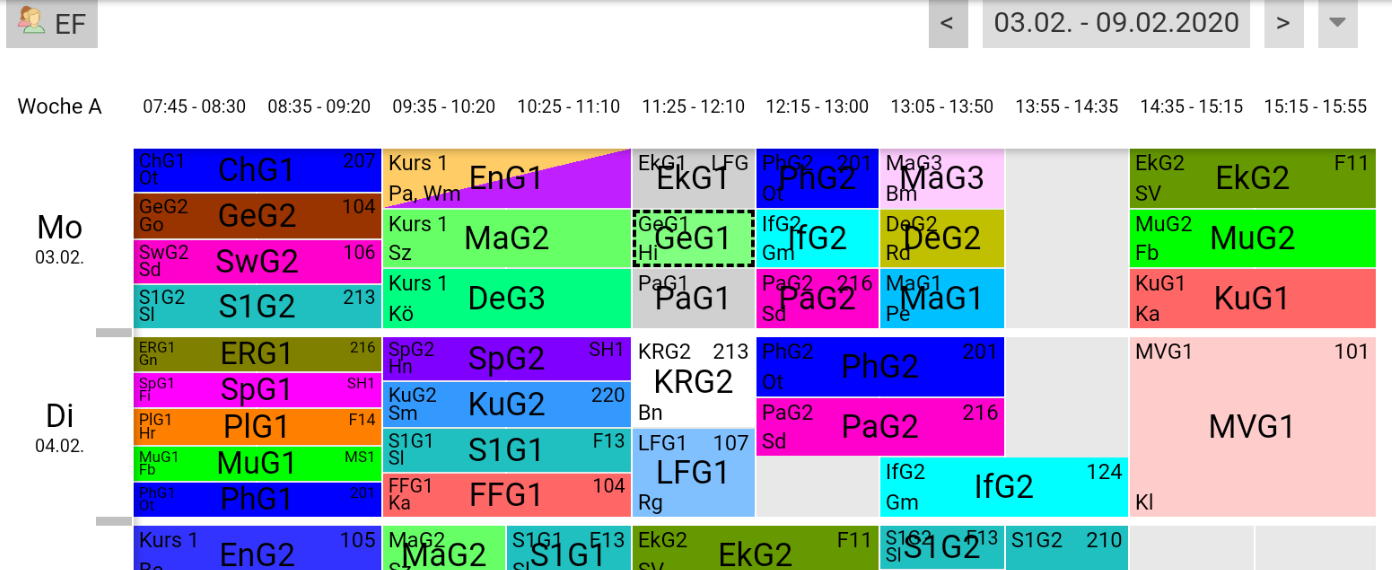Select the brown GeG2 lesson block
Image resolution: width=1392 pixels, height=570 pixels.
pos(257,216)
